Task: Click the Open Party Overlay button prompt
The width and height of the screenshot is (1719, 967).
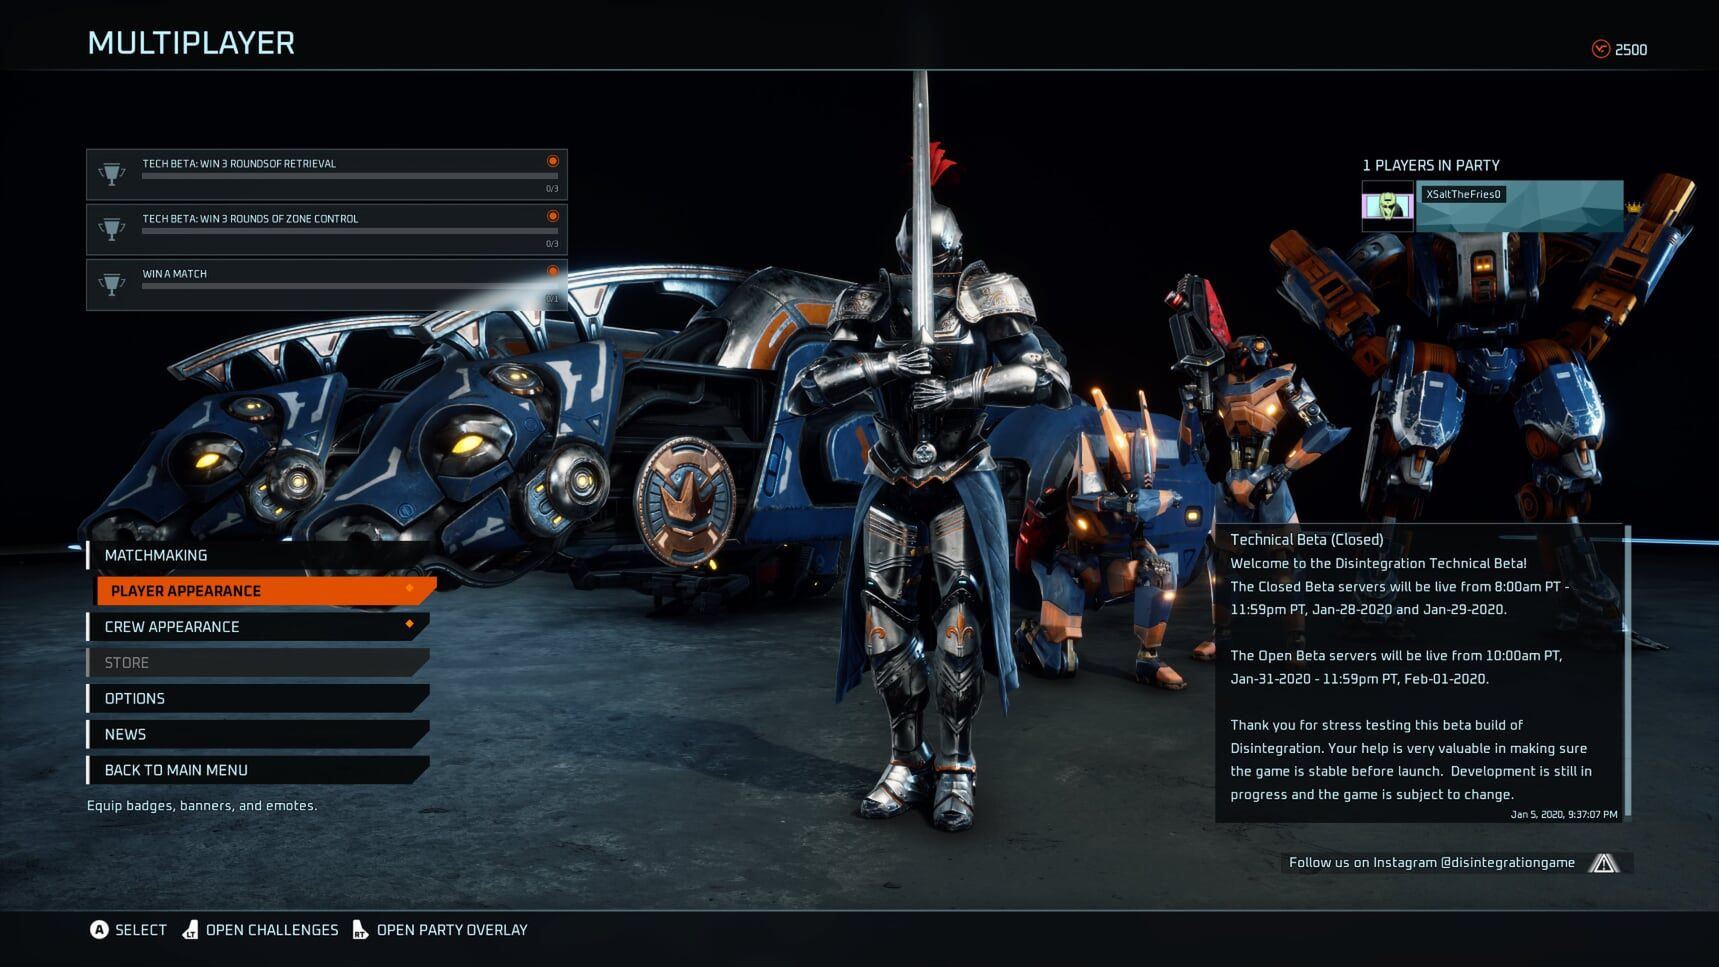Action: (440, 930)
